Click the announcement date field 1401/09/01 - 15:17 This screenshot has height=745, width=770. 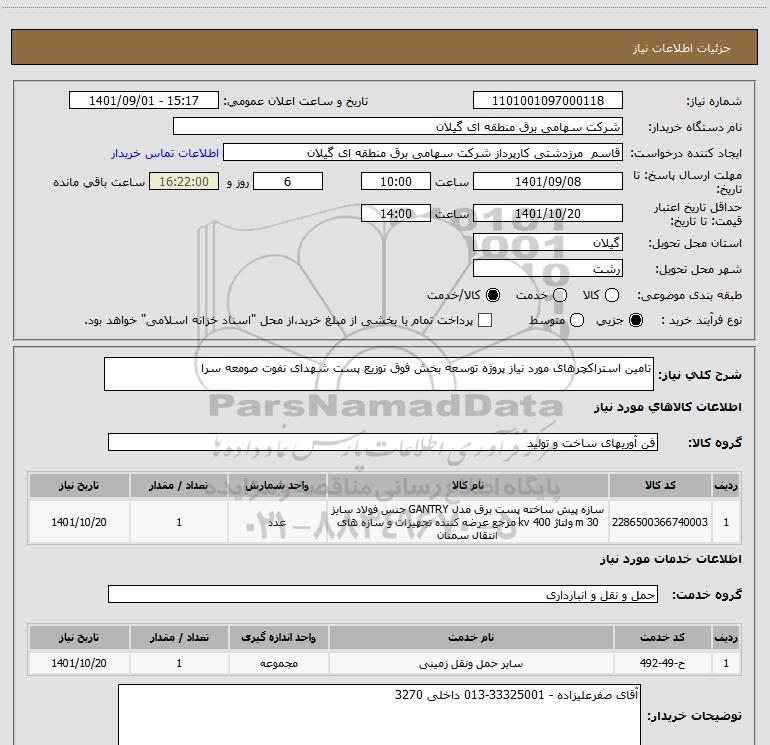point(144,100)
